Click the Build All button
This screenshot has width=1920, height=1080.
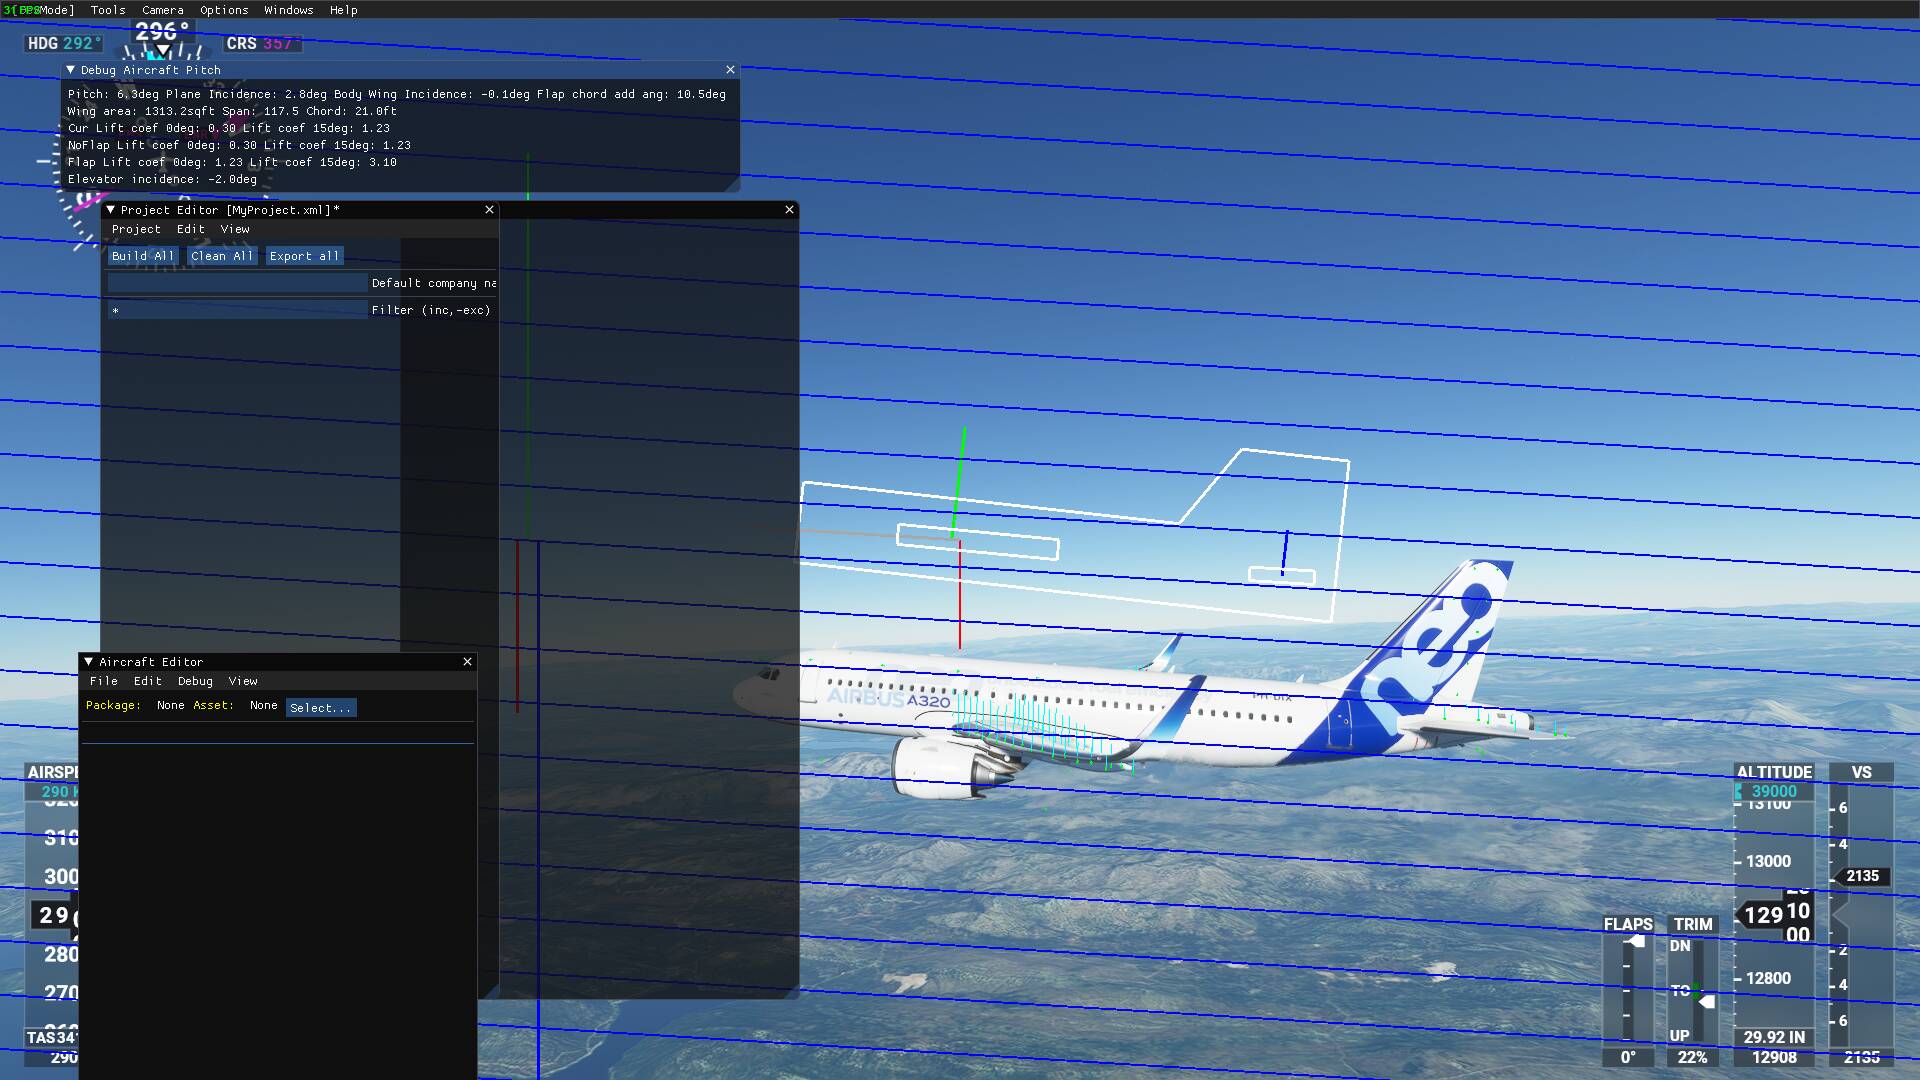(x=143, y=256)
